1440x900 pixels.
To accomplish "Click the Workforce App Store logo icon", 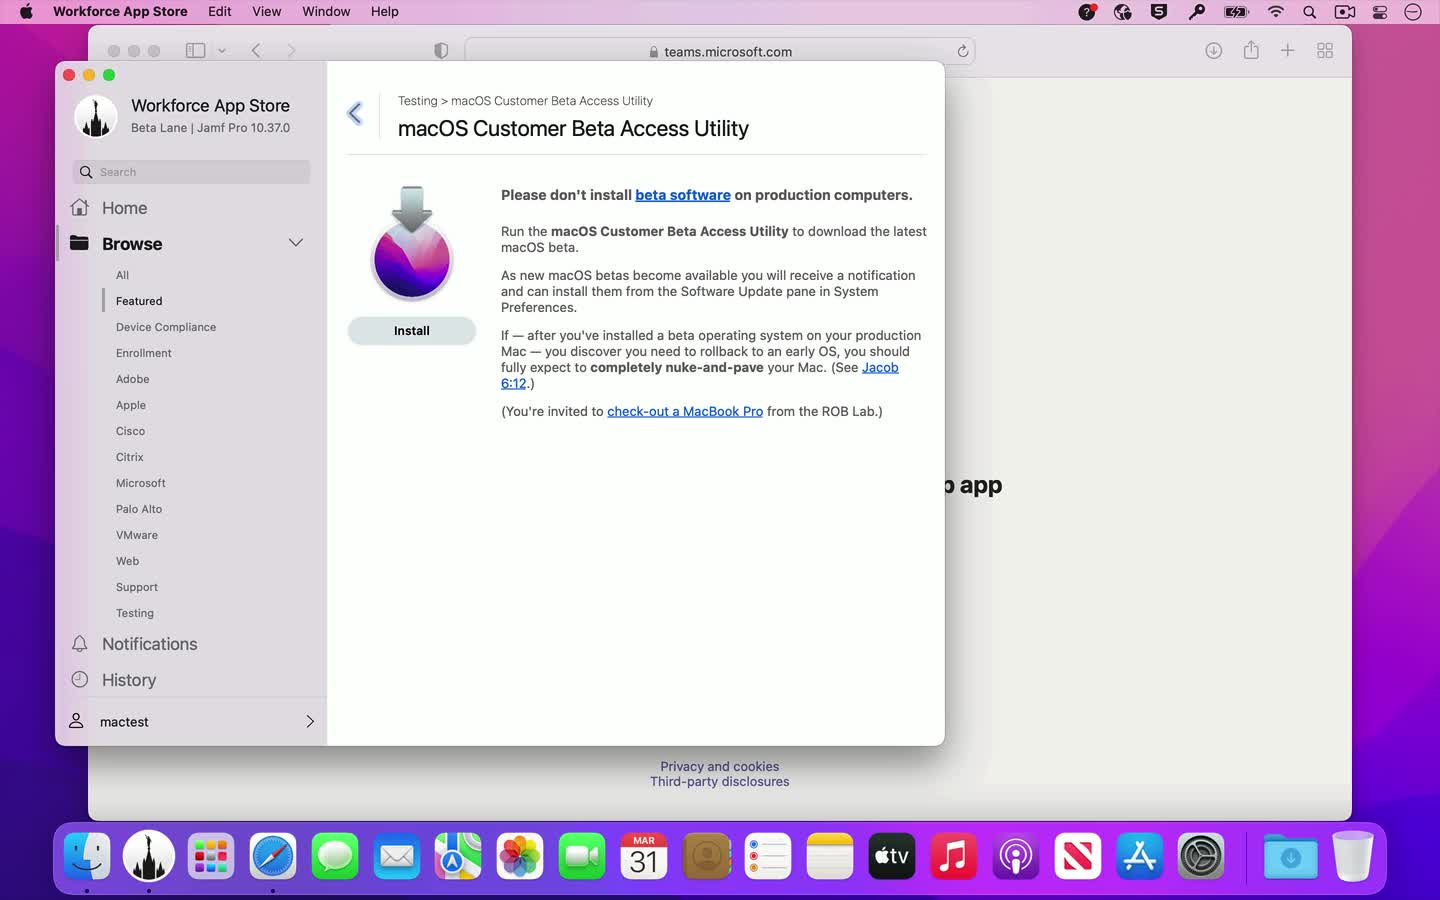I will coord(96,116).
